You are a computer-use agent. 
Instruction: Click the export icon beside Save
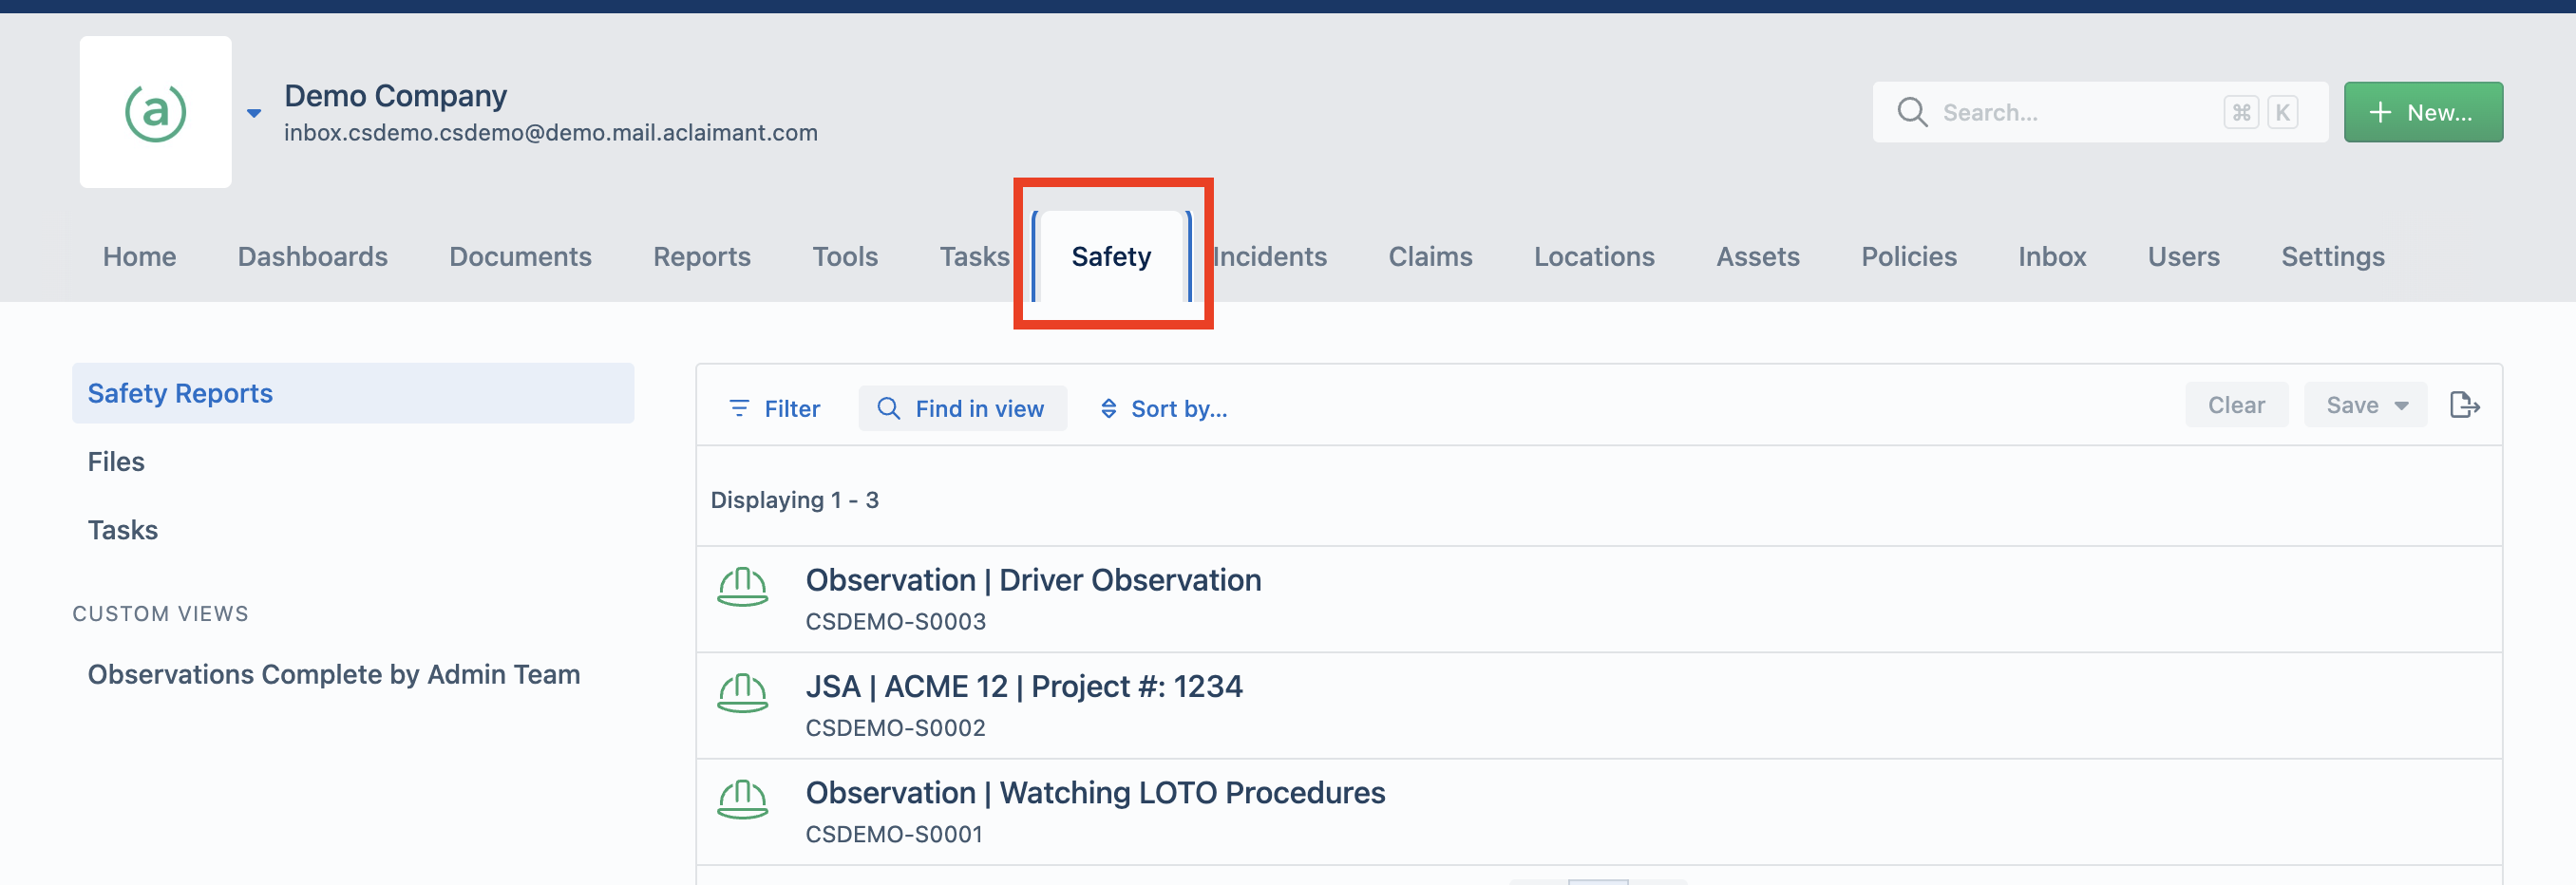click(2464, 405)
